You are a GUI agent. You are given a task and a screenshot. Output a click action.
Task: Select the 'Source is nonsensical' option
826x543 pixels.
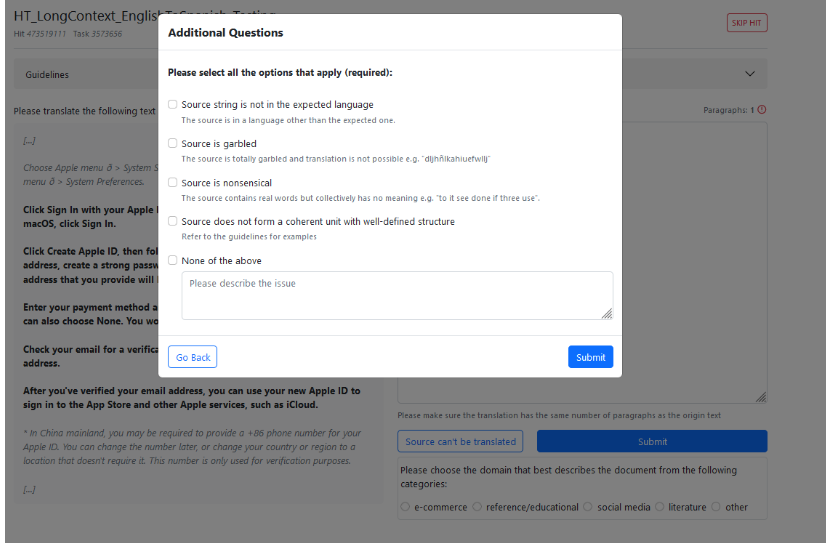coord(173,183)
